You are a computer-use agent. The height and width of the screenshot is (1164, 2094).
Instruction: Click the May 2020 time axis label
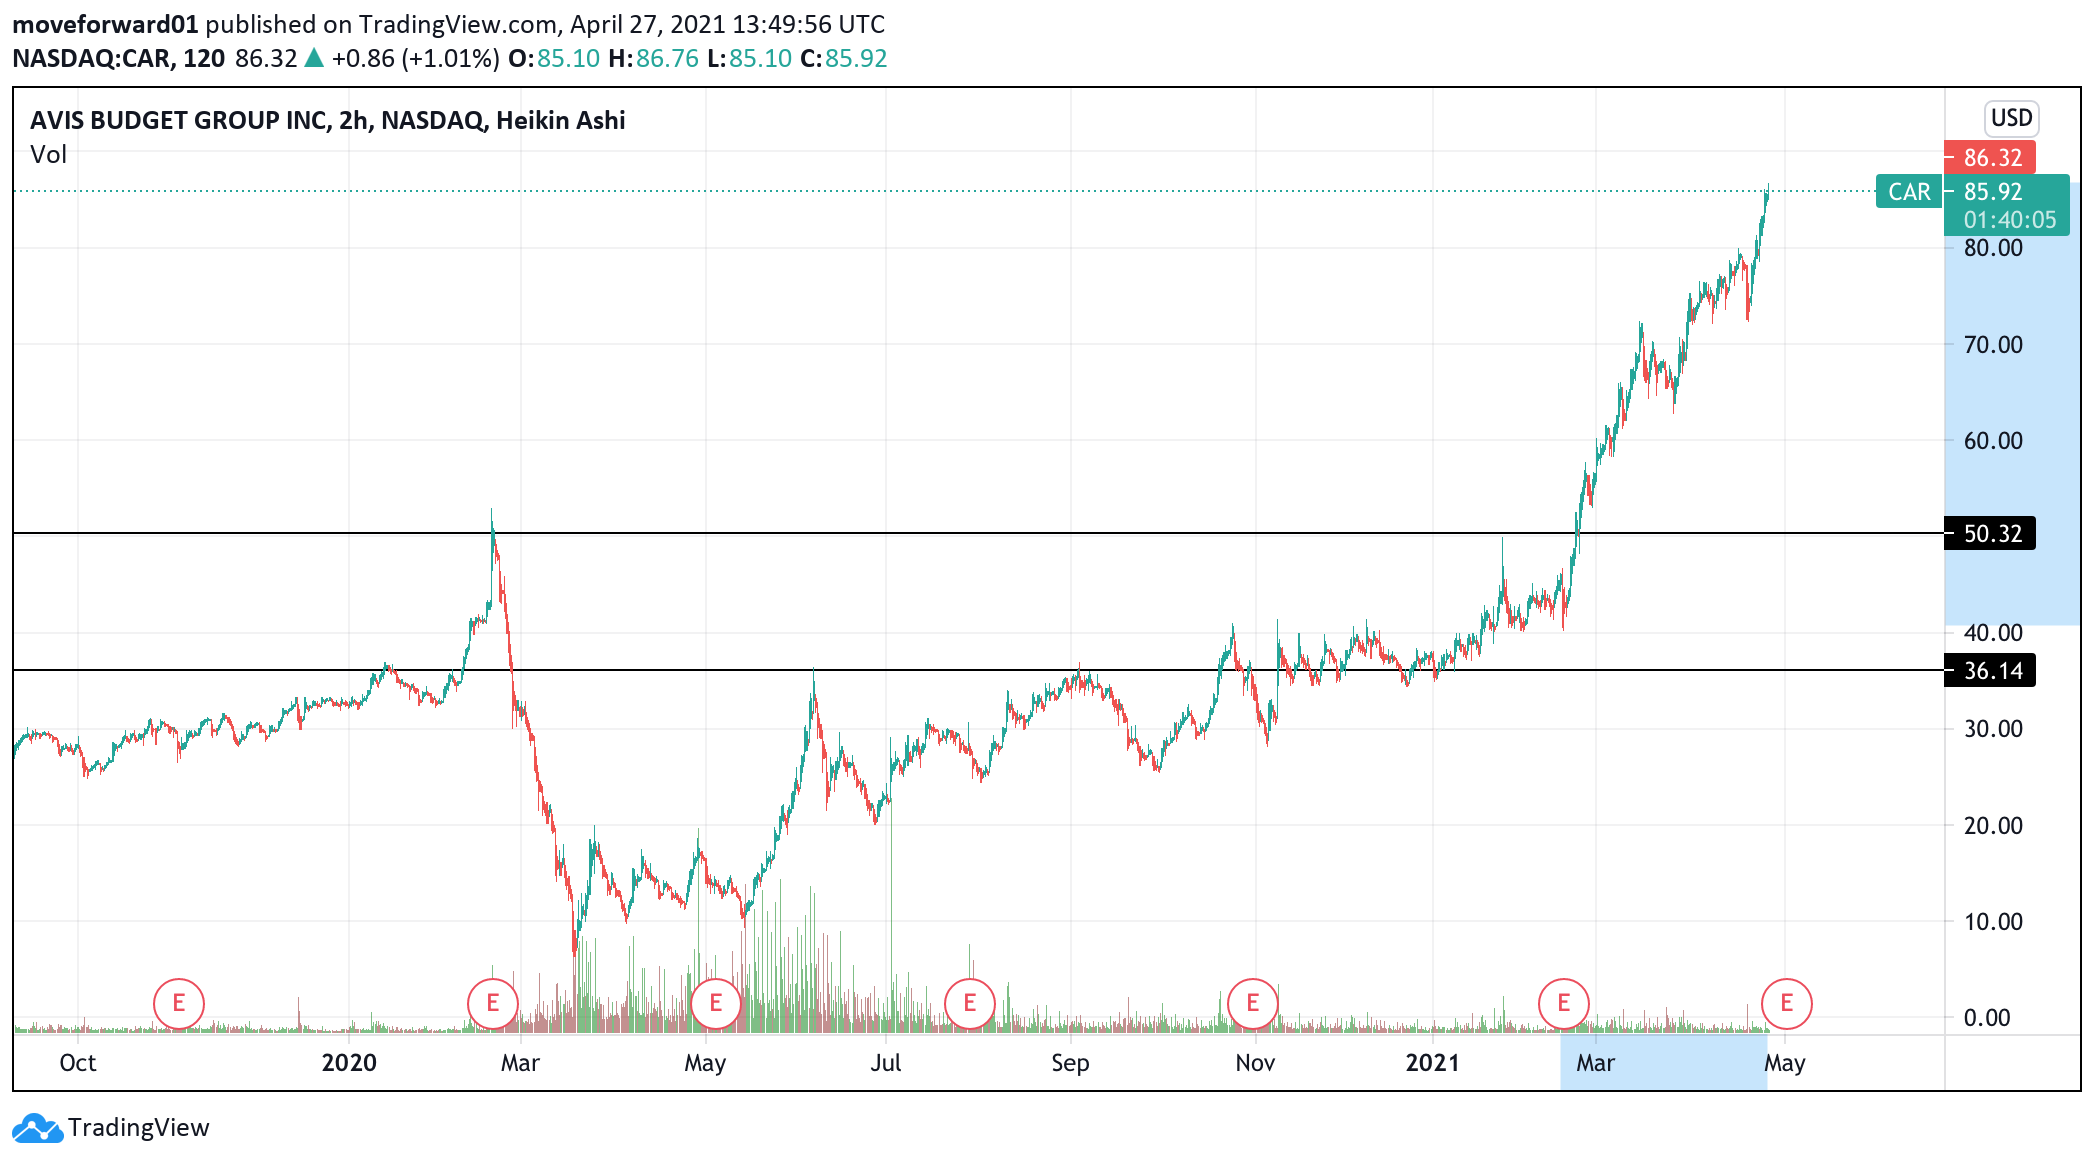pyautogui.click(x=705, y=1063)
